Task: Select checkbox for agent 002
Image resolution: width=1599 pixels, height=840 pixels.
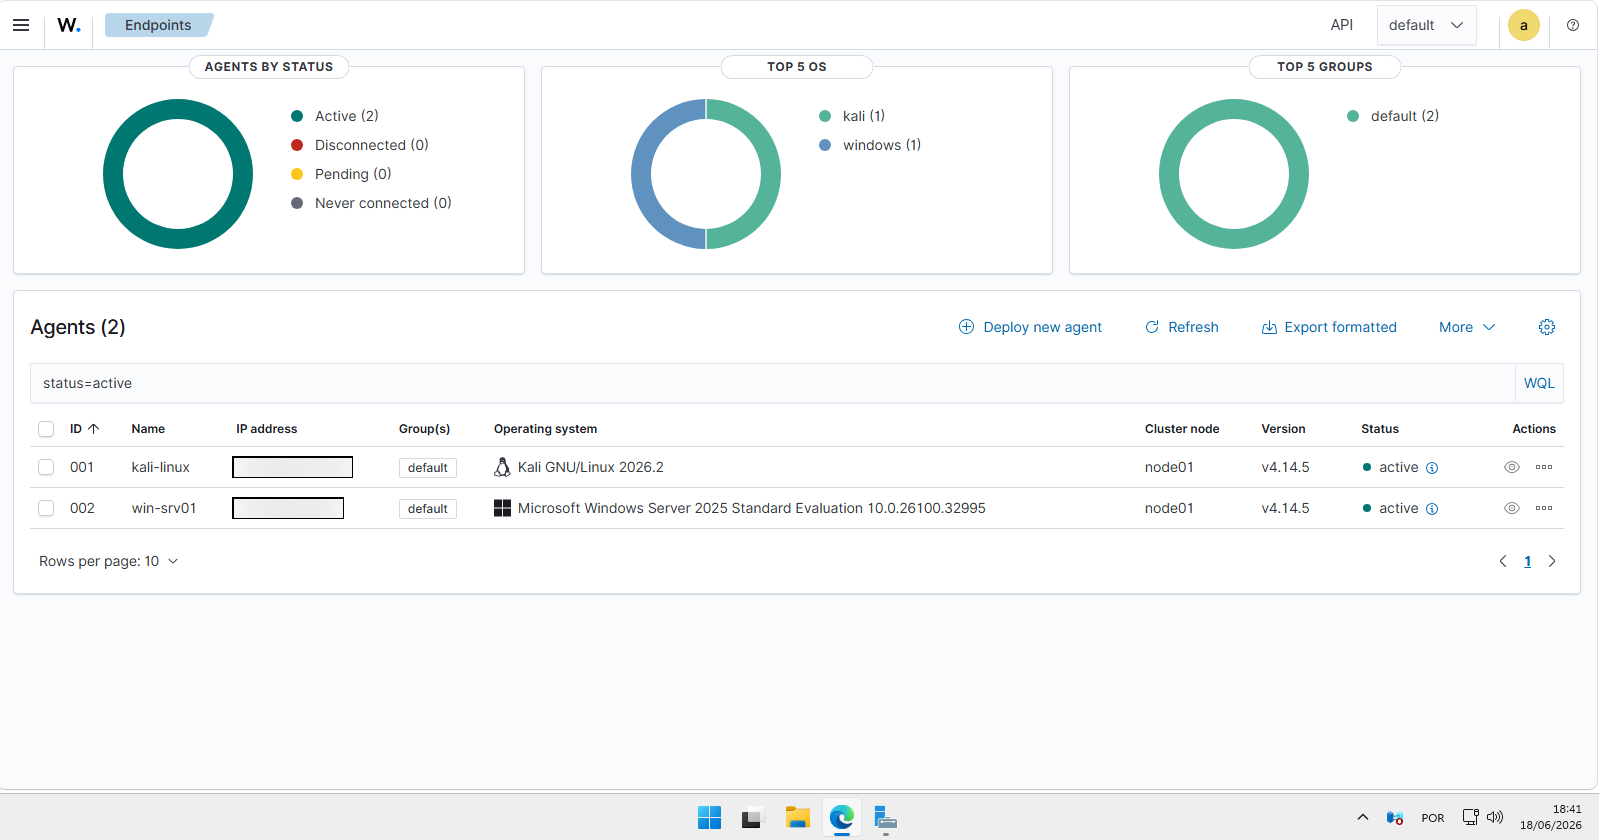Action: (46, 508)
